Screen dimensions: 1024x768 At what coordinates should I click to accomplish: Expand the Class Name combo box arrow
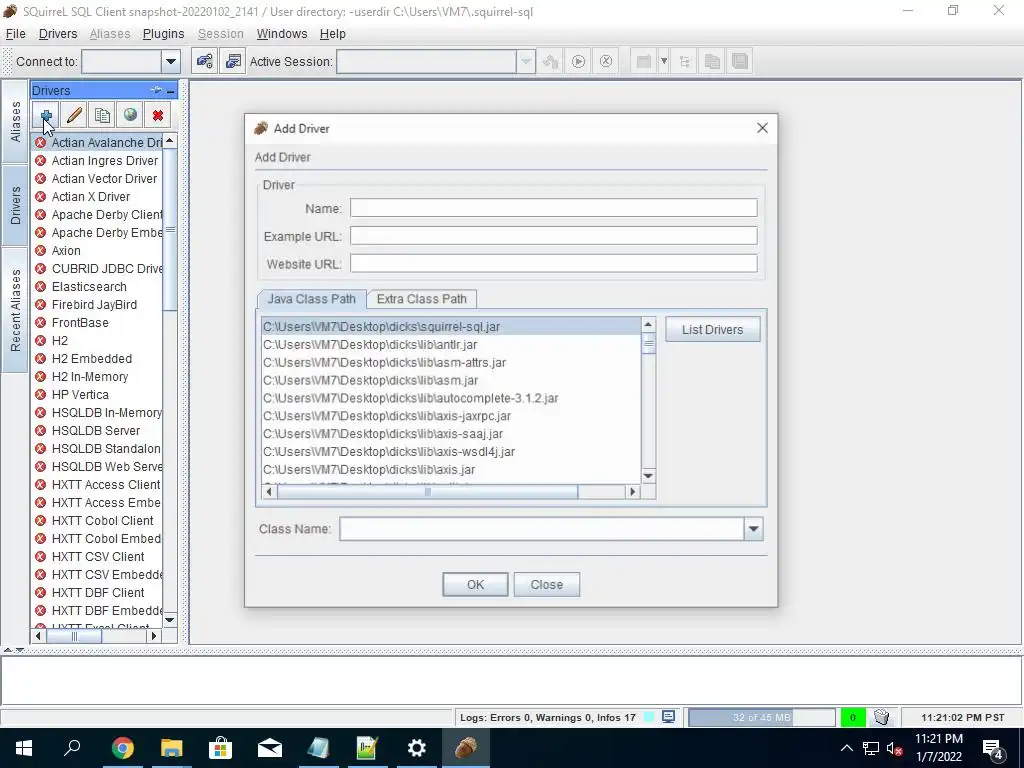753,529
